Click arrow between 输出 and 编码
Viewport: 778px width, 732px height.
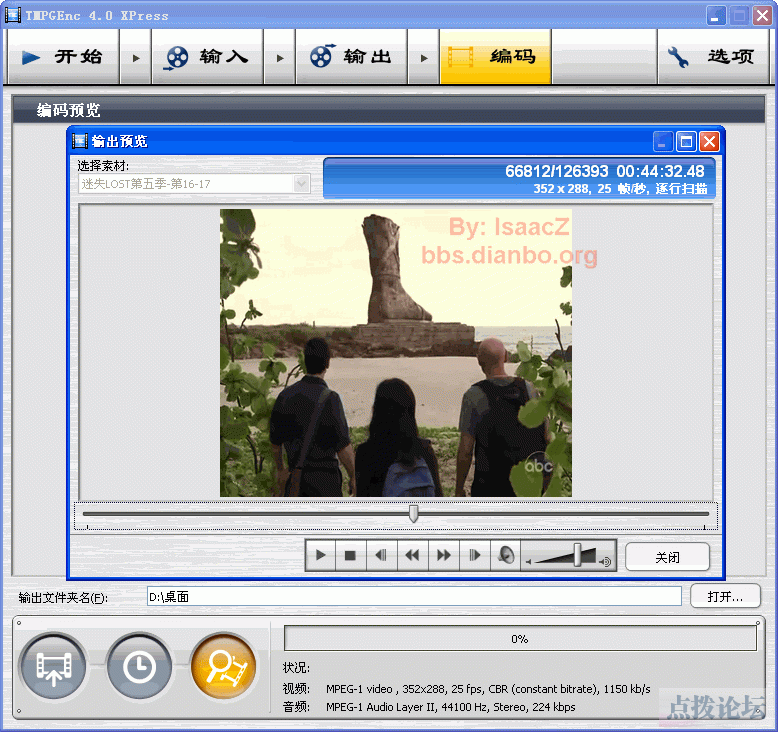point(423,58)
